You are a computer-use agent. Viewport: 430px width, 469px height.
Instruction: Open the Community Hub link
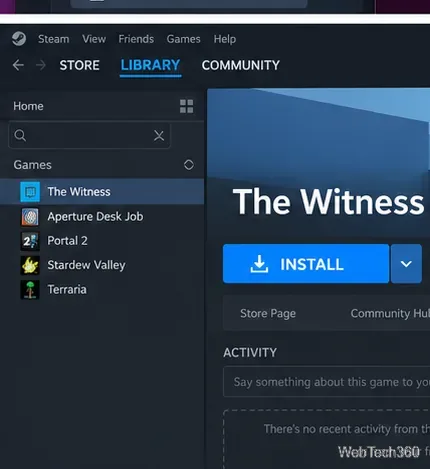pyautogui.click(x=390, y=313)
